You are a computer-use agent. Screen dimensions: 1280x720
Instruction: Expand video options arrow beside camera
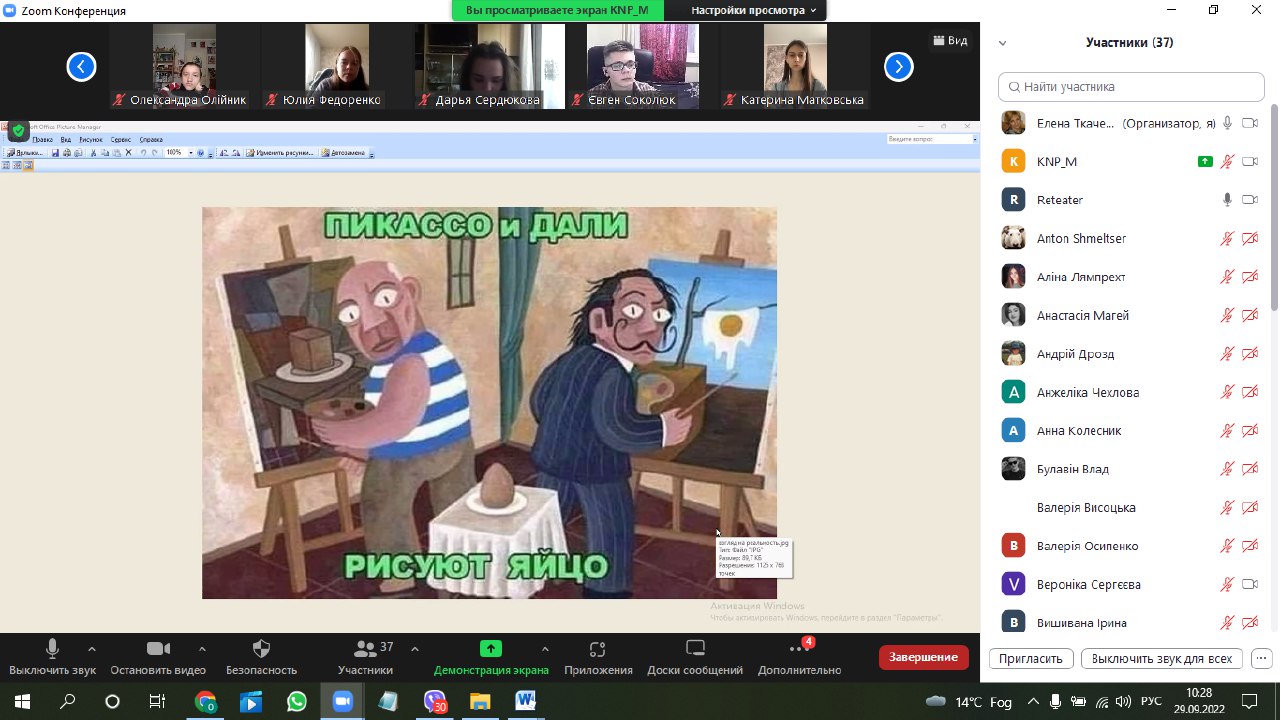point(202,648)
